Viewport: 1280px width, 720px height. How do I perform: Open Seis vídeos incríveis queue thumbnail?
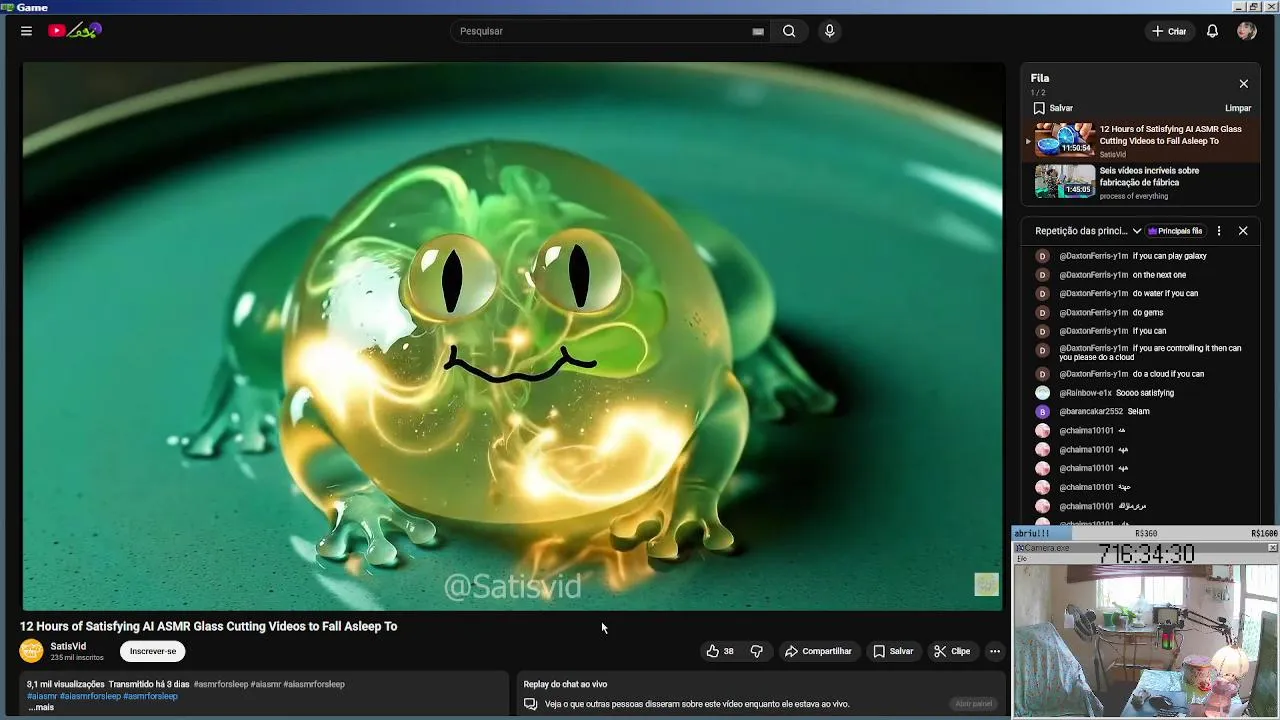[1064, 181]
